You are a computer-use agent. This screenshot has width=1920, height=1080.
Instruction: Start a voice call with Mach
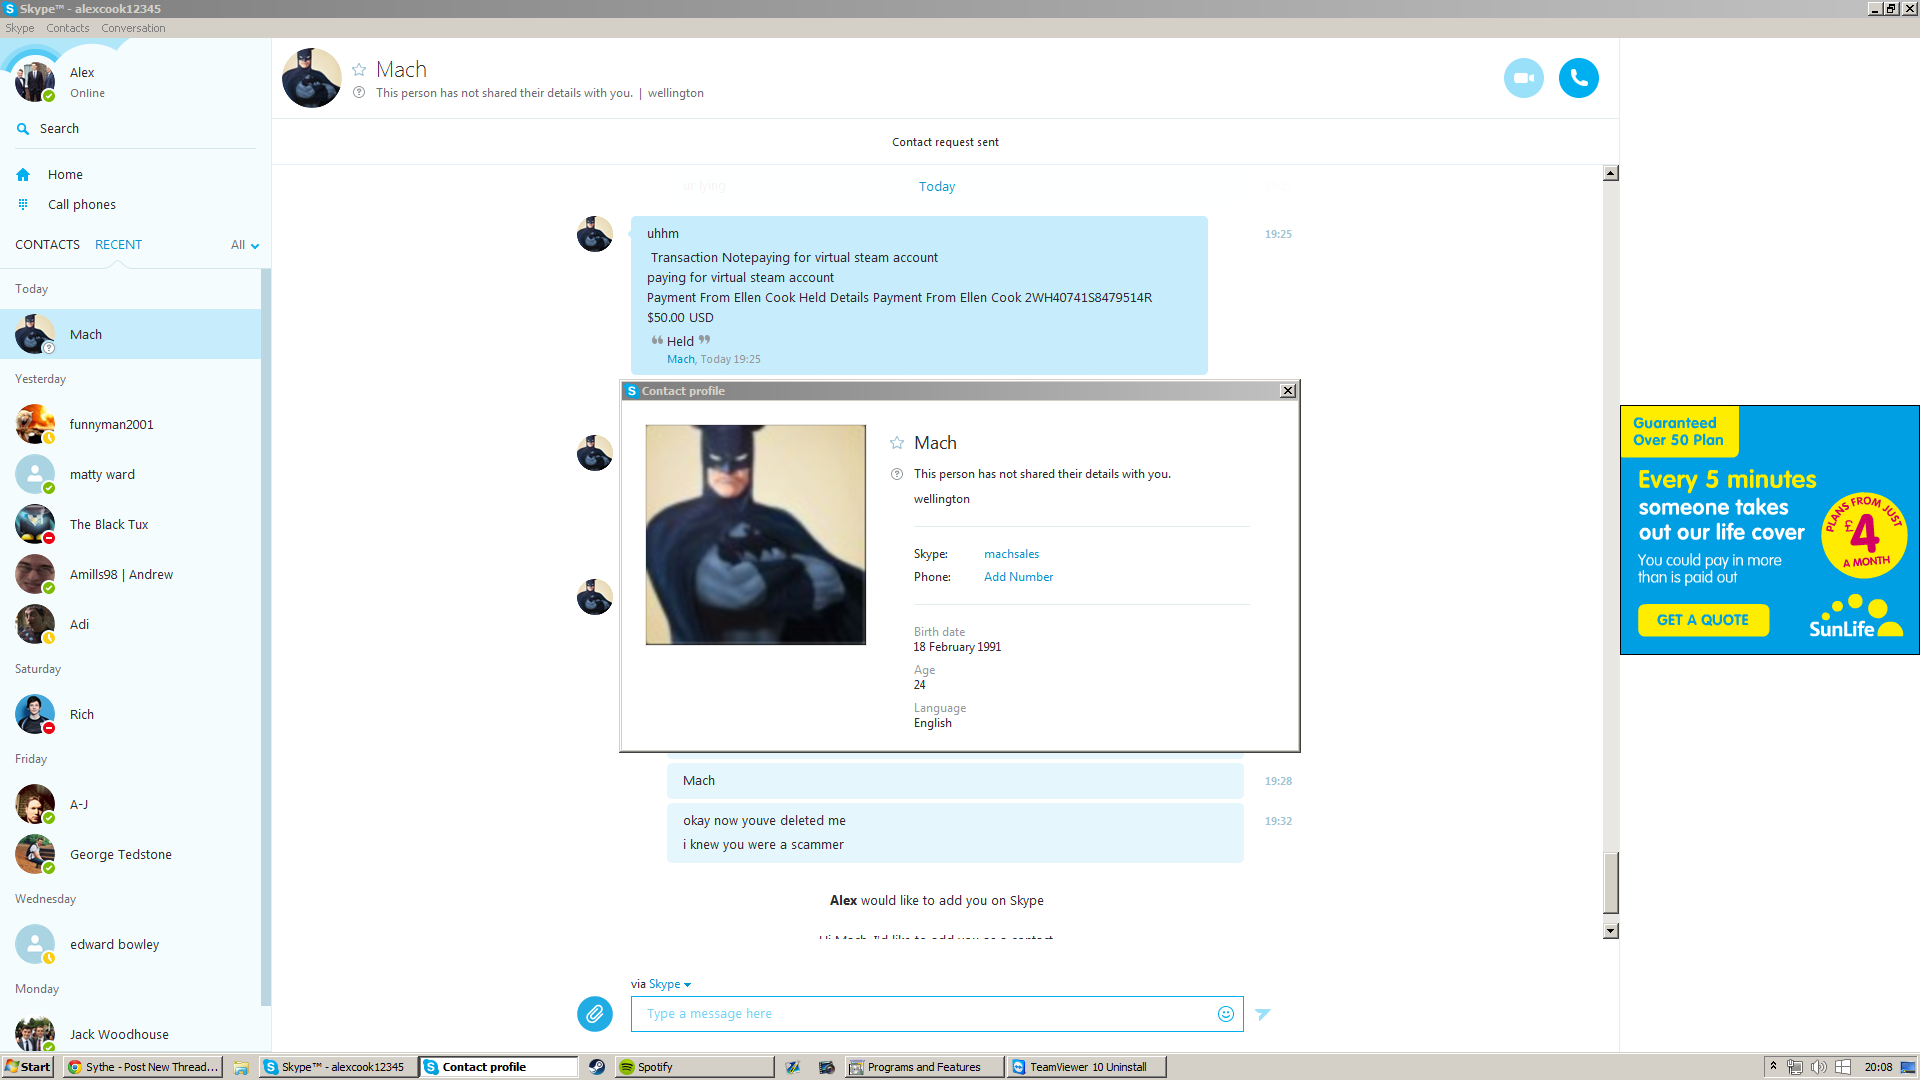(1578, 78)
